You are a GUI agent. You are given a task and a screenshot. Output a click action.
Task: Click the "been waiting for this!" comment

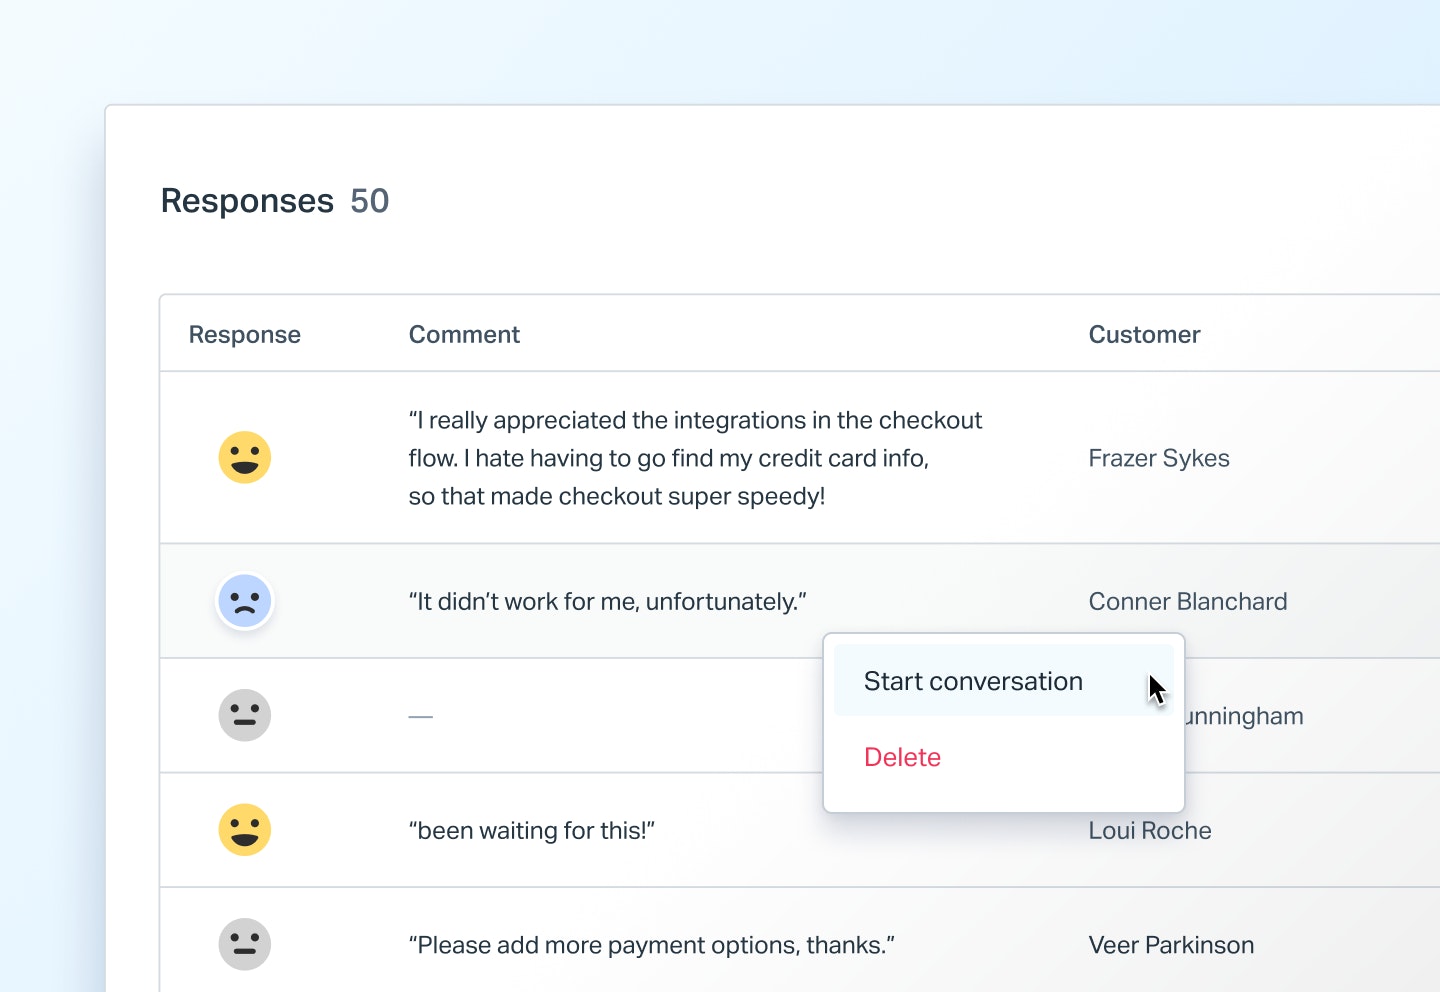click(x=531, y=831)
